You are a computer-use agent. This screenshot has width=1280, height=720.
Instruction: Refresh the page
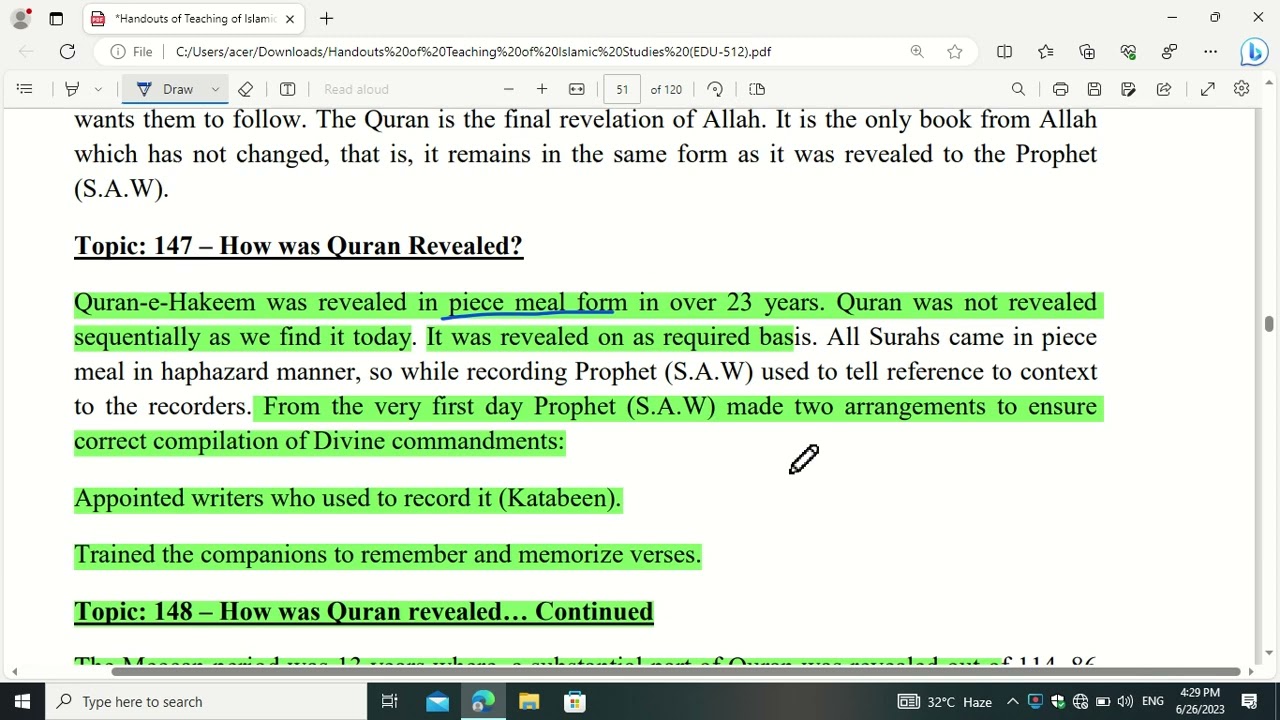(67, 51)
